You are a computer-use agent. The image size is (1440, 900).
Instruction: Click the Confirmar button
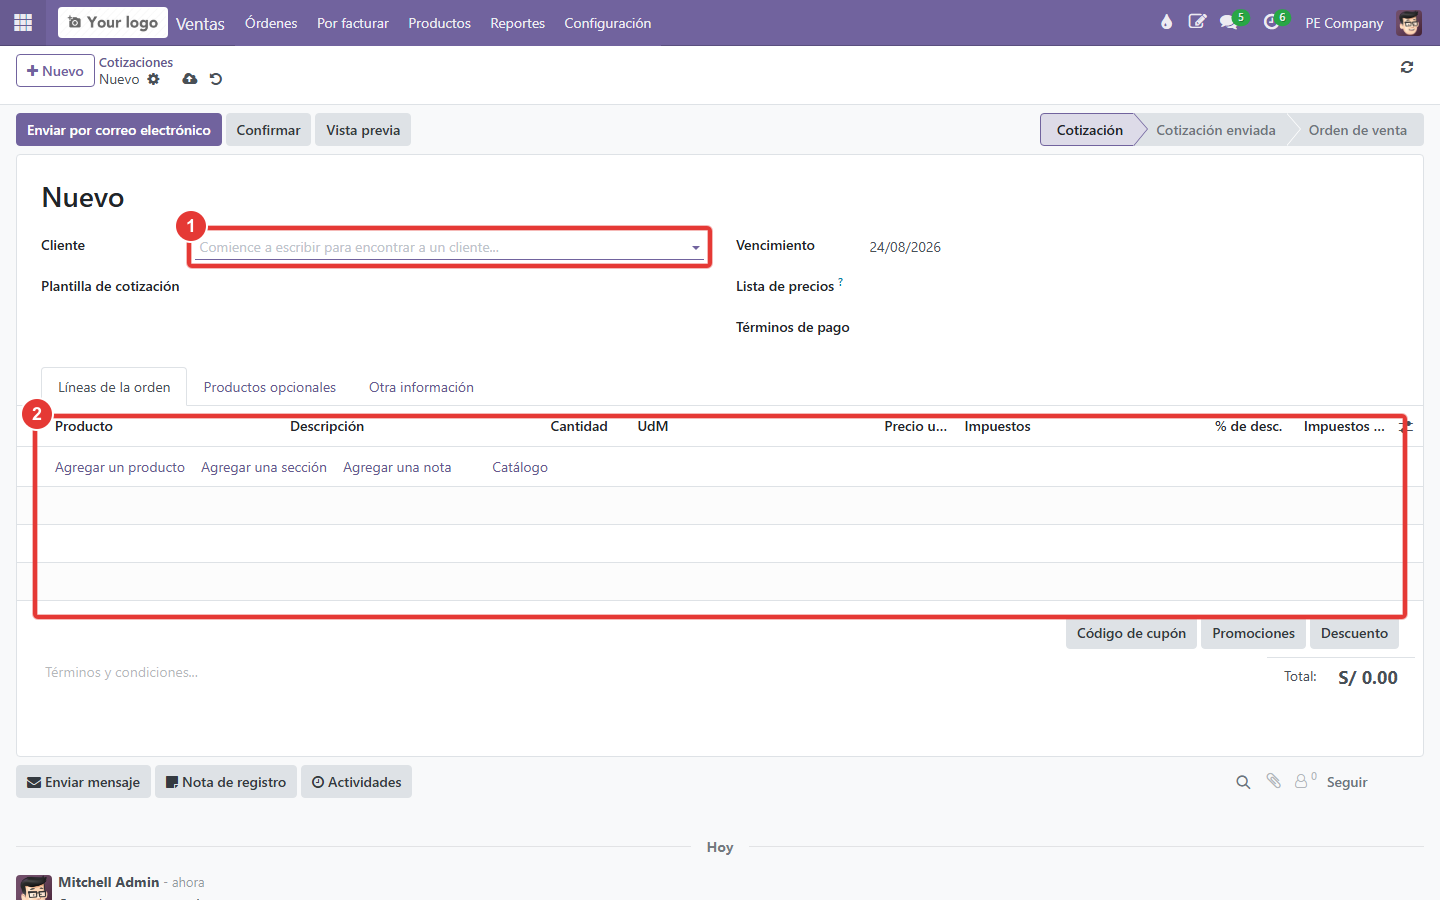268,130
